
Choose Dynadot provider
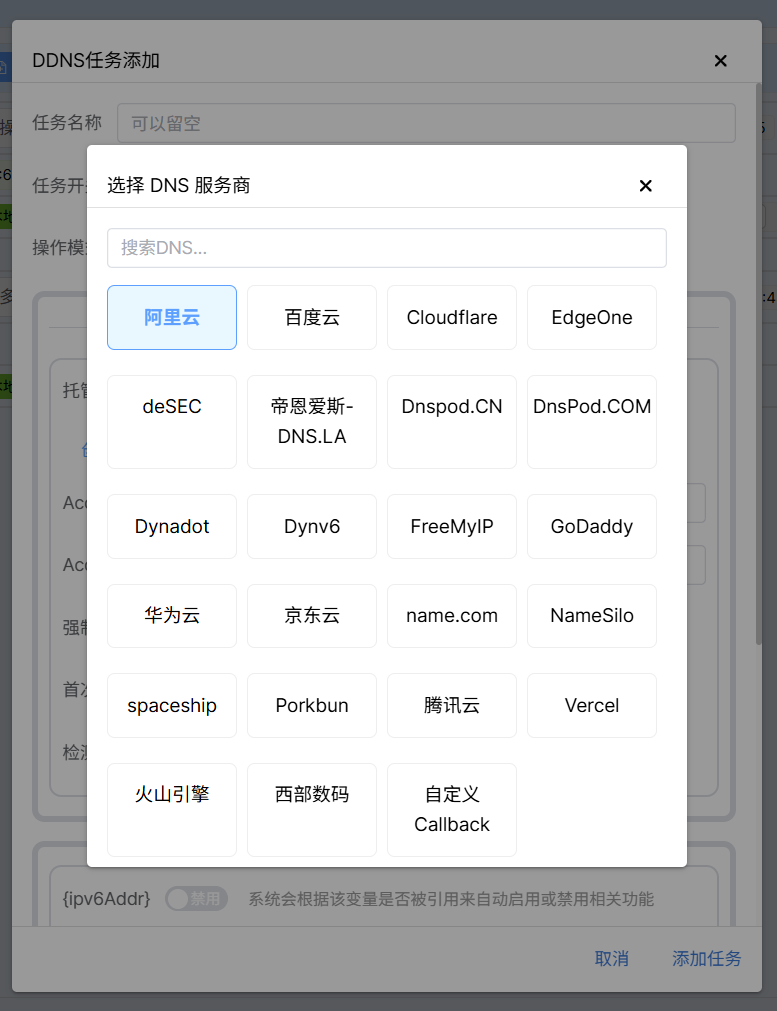tap(172, 526)
